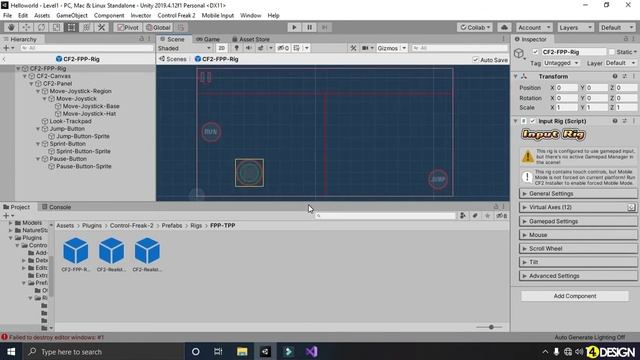Expand the General Settings section
The width and height of the screenshot is (640, 360).
click(578, 194)
